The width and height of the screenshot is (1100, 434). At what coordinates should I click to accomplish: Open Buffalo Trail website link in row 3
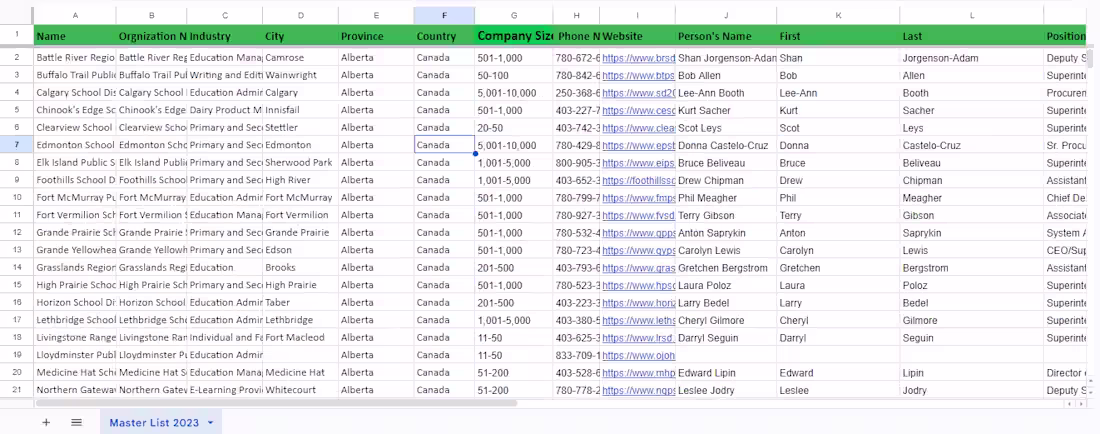638,76
